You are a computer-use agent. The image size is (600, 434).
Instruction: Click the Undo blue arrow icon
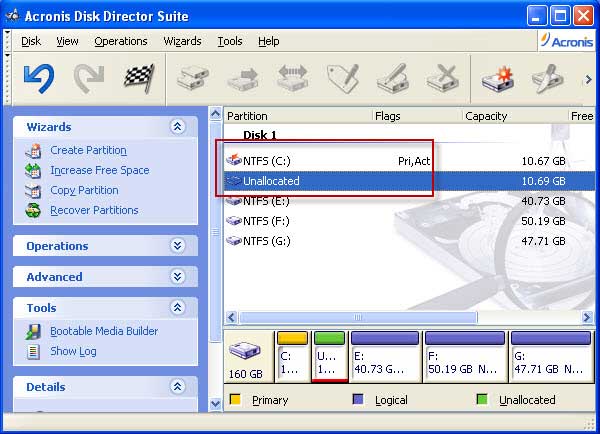point(39,79)
